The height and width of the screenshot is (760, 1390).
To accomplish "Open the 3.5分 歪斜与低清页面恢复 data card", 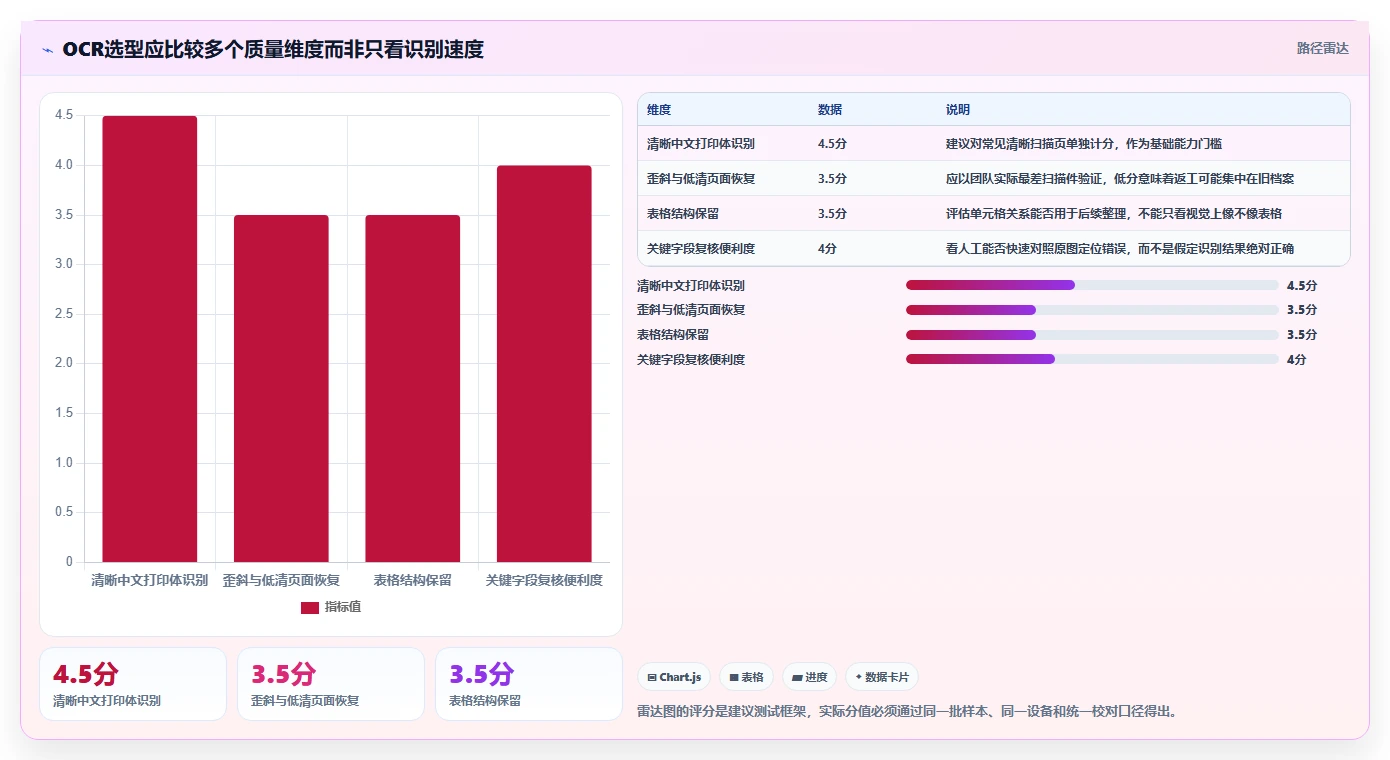I will 331,684.
